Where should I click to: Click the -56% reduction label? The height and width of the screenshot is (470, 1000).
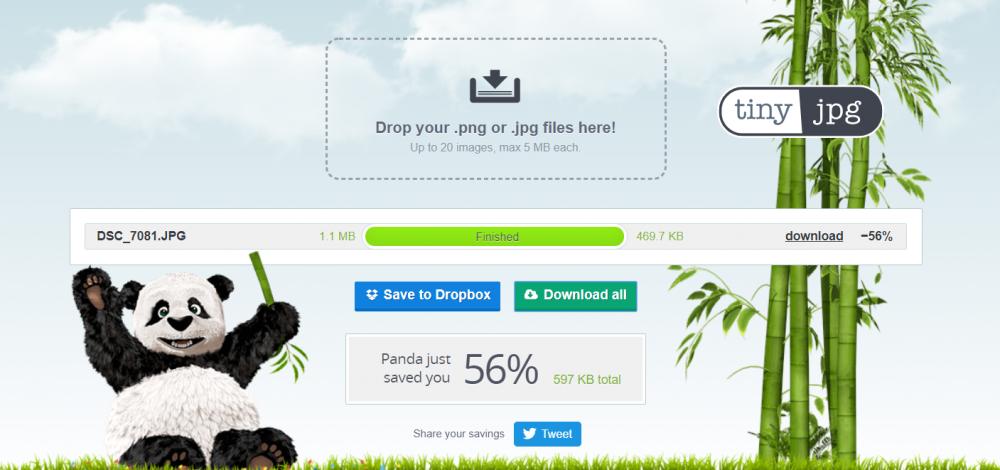click(876, 236)
